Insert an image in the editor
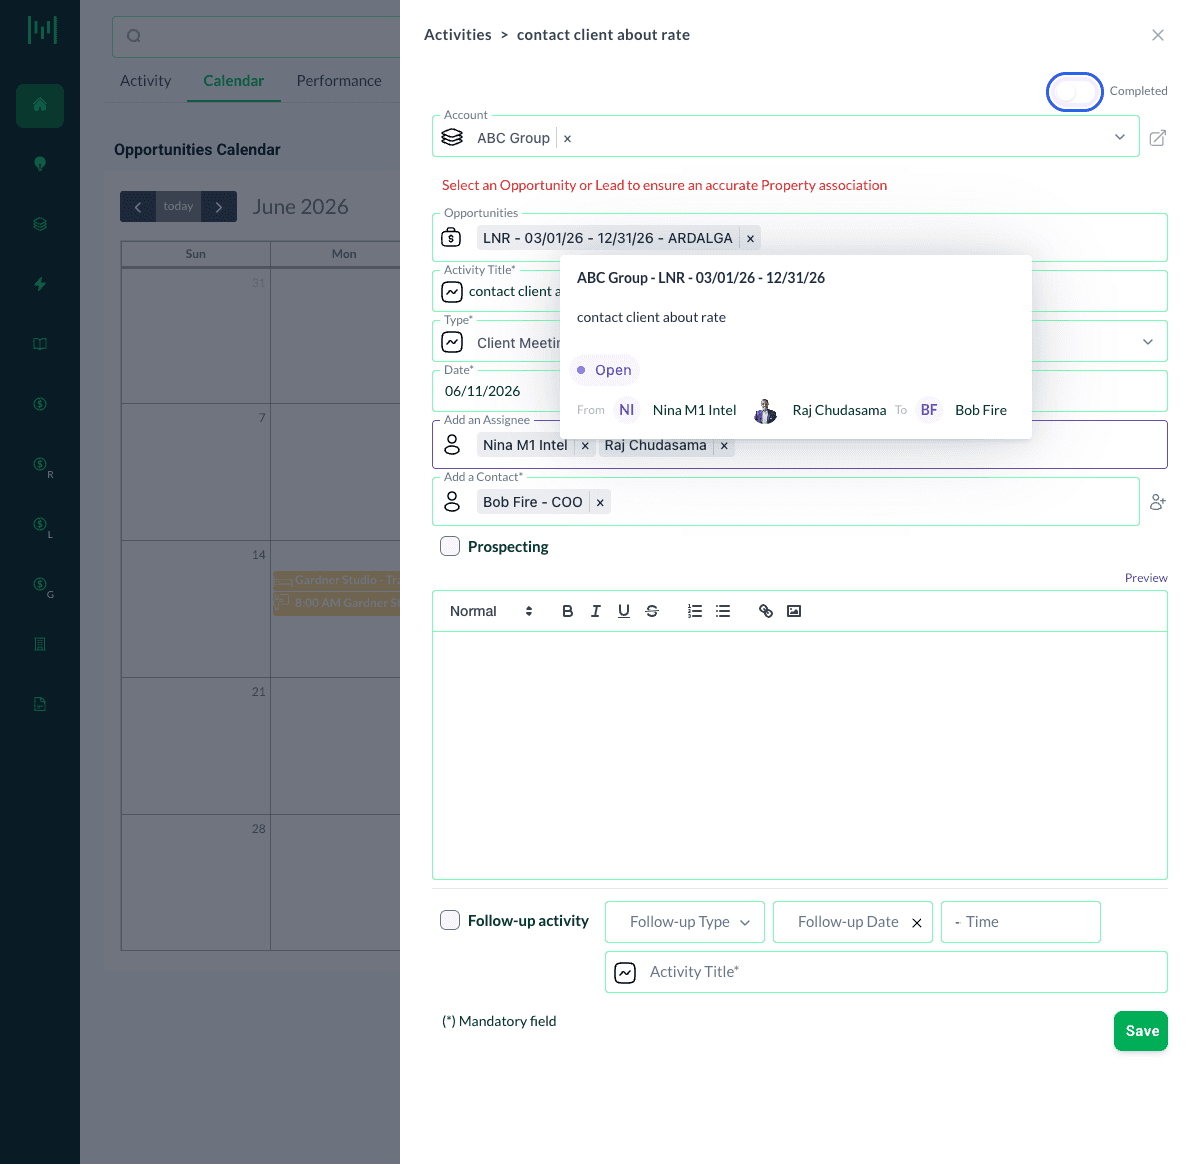Image resolution: width=1200 pixels, height=1164 pixels. (x=794, y=611)
